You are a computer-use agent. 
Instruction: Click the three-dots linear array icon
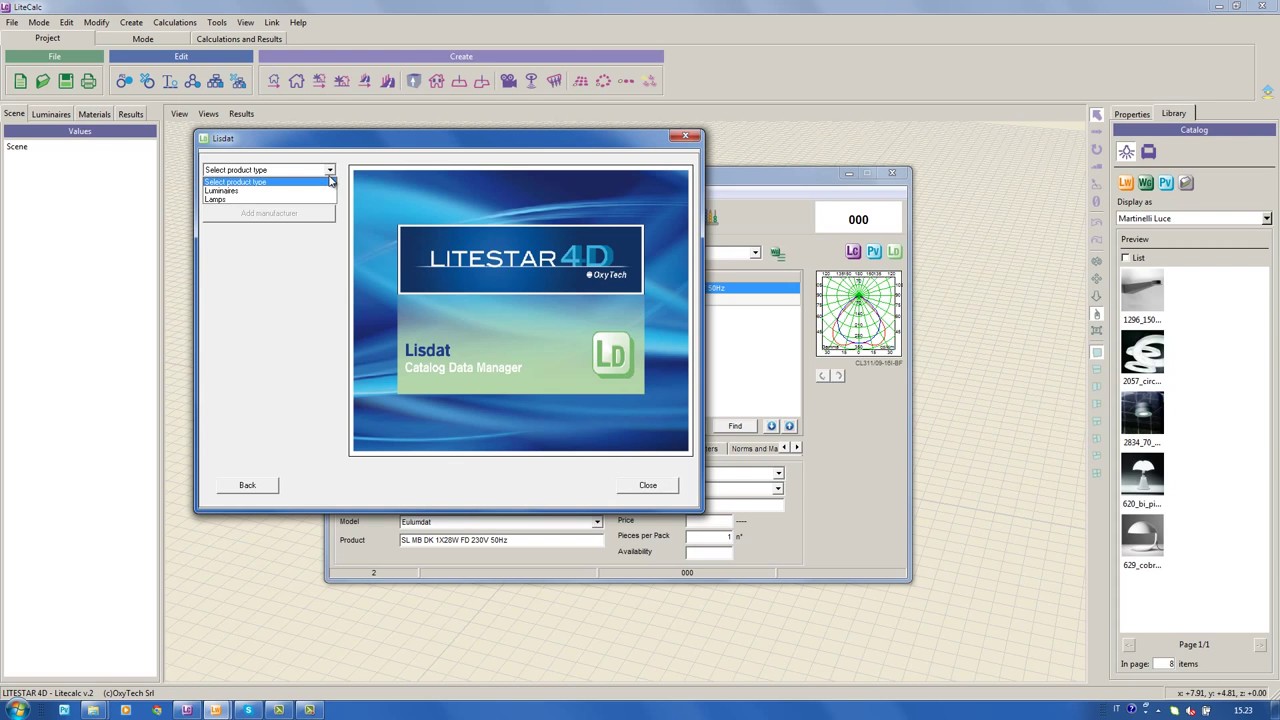pyautogui.click(x=626, y=81)
